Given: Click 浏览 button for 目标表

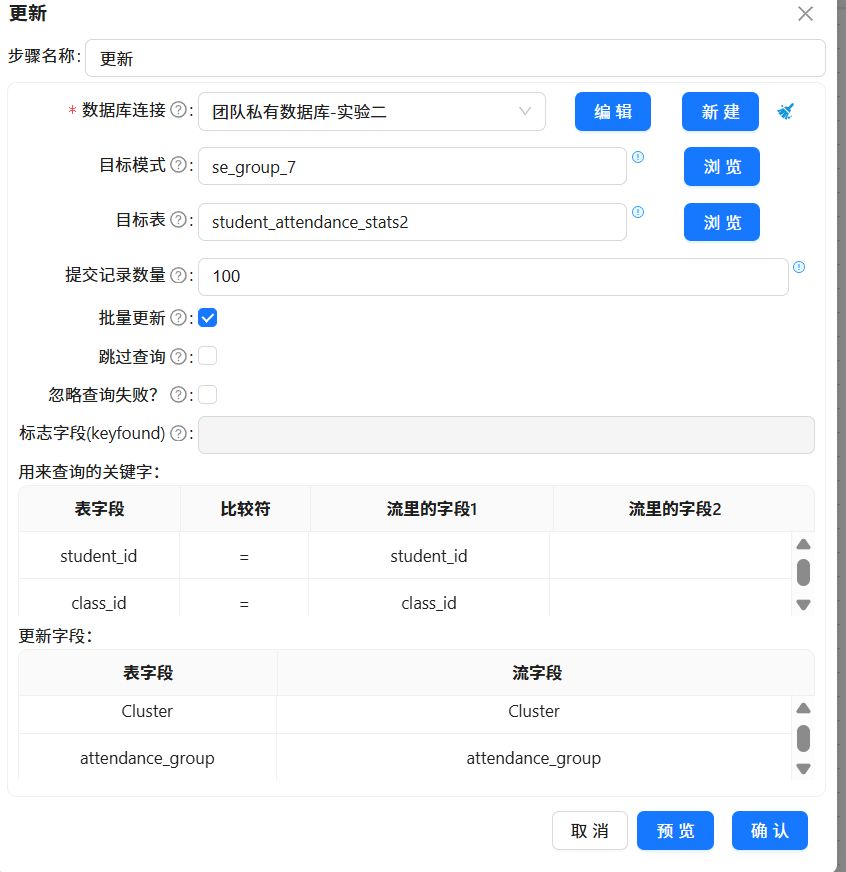Looking at the screenshot, I should [721, 222].
